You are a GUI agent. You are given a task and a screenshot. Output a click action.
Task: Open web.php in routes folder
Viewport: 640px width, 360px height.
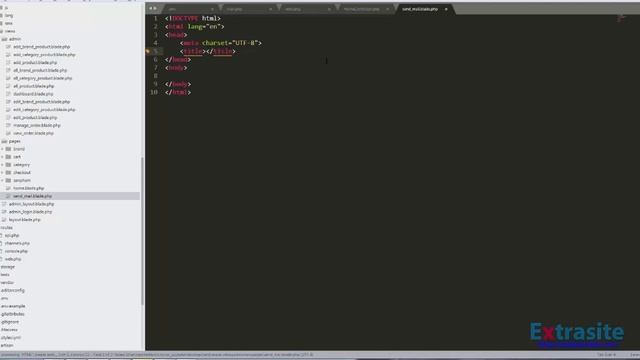tap(13, 259)
